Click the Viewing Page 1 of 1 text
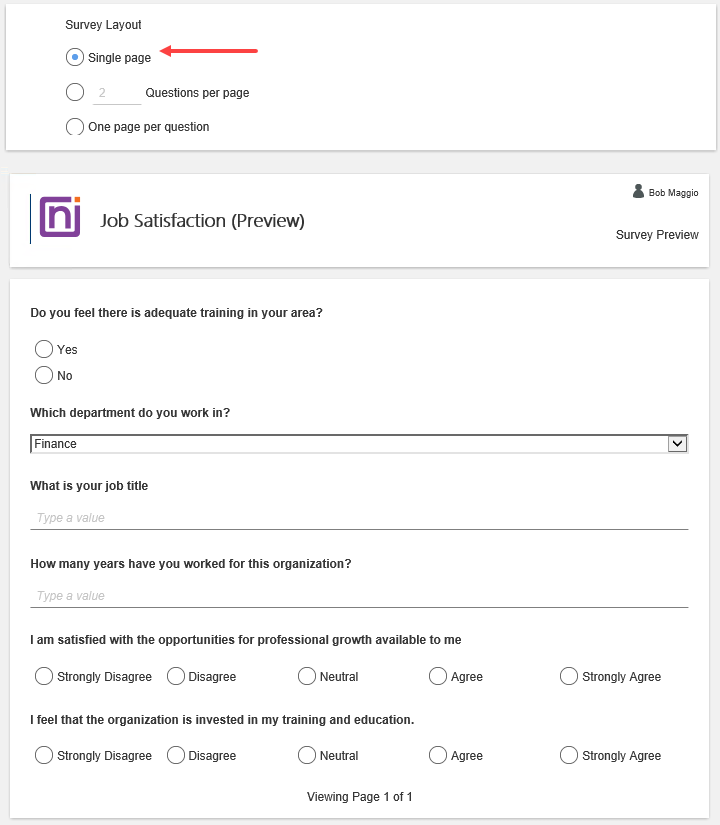720x825 pixels. (x=360, y=796)
